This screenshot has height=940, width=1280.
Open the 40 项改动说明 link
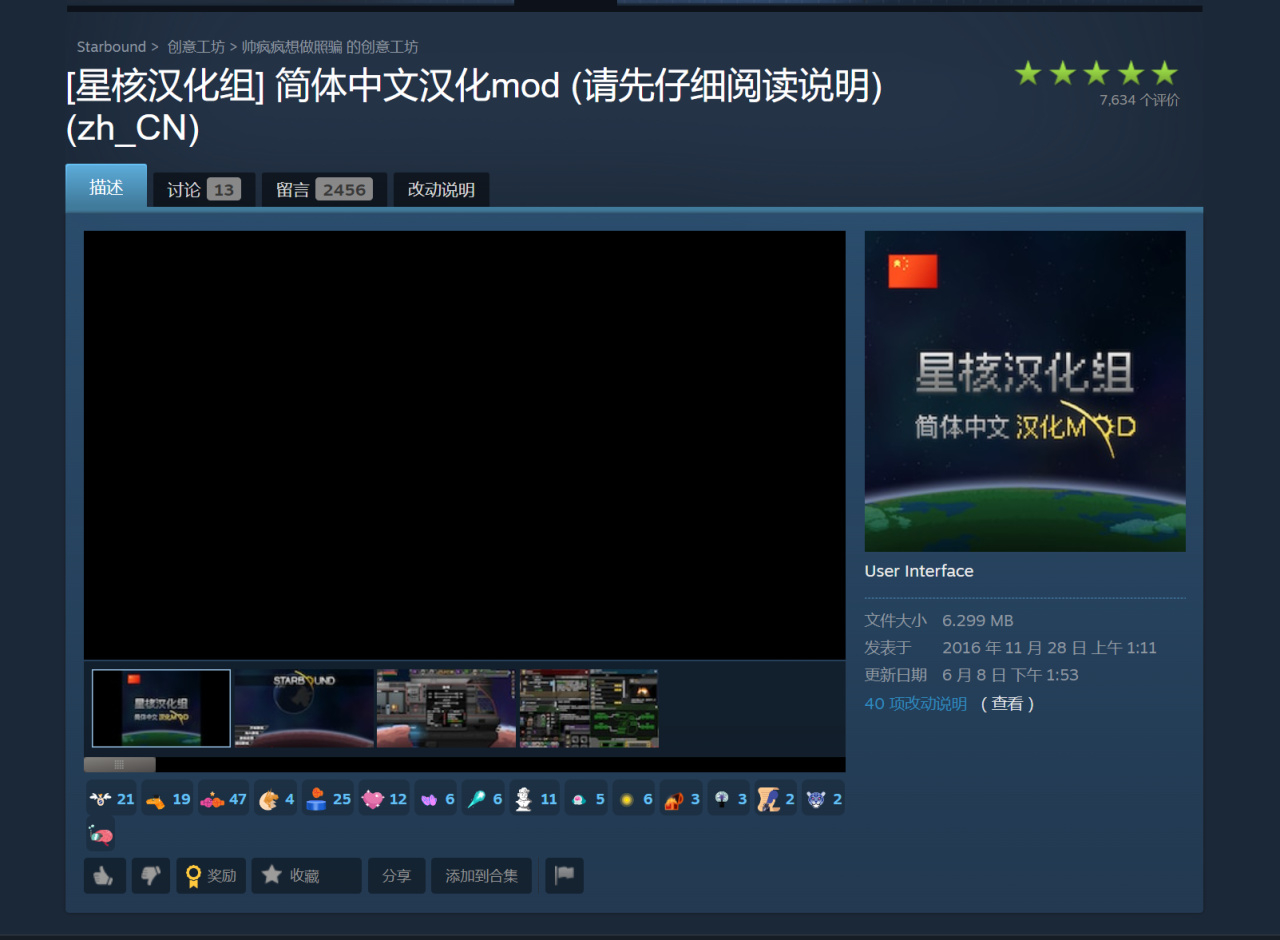[x=916, y=704]
